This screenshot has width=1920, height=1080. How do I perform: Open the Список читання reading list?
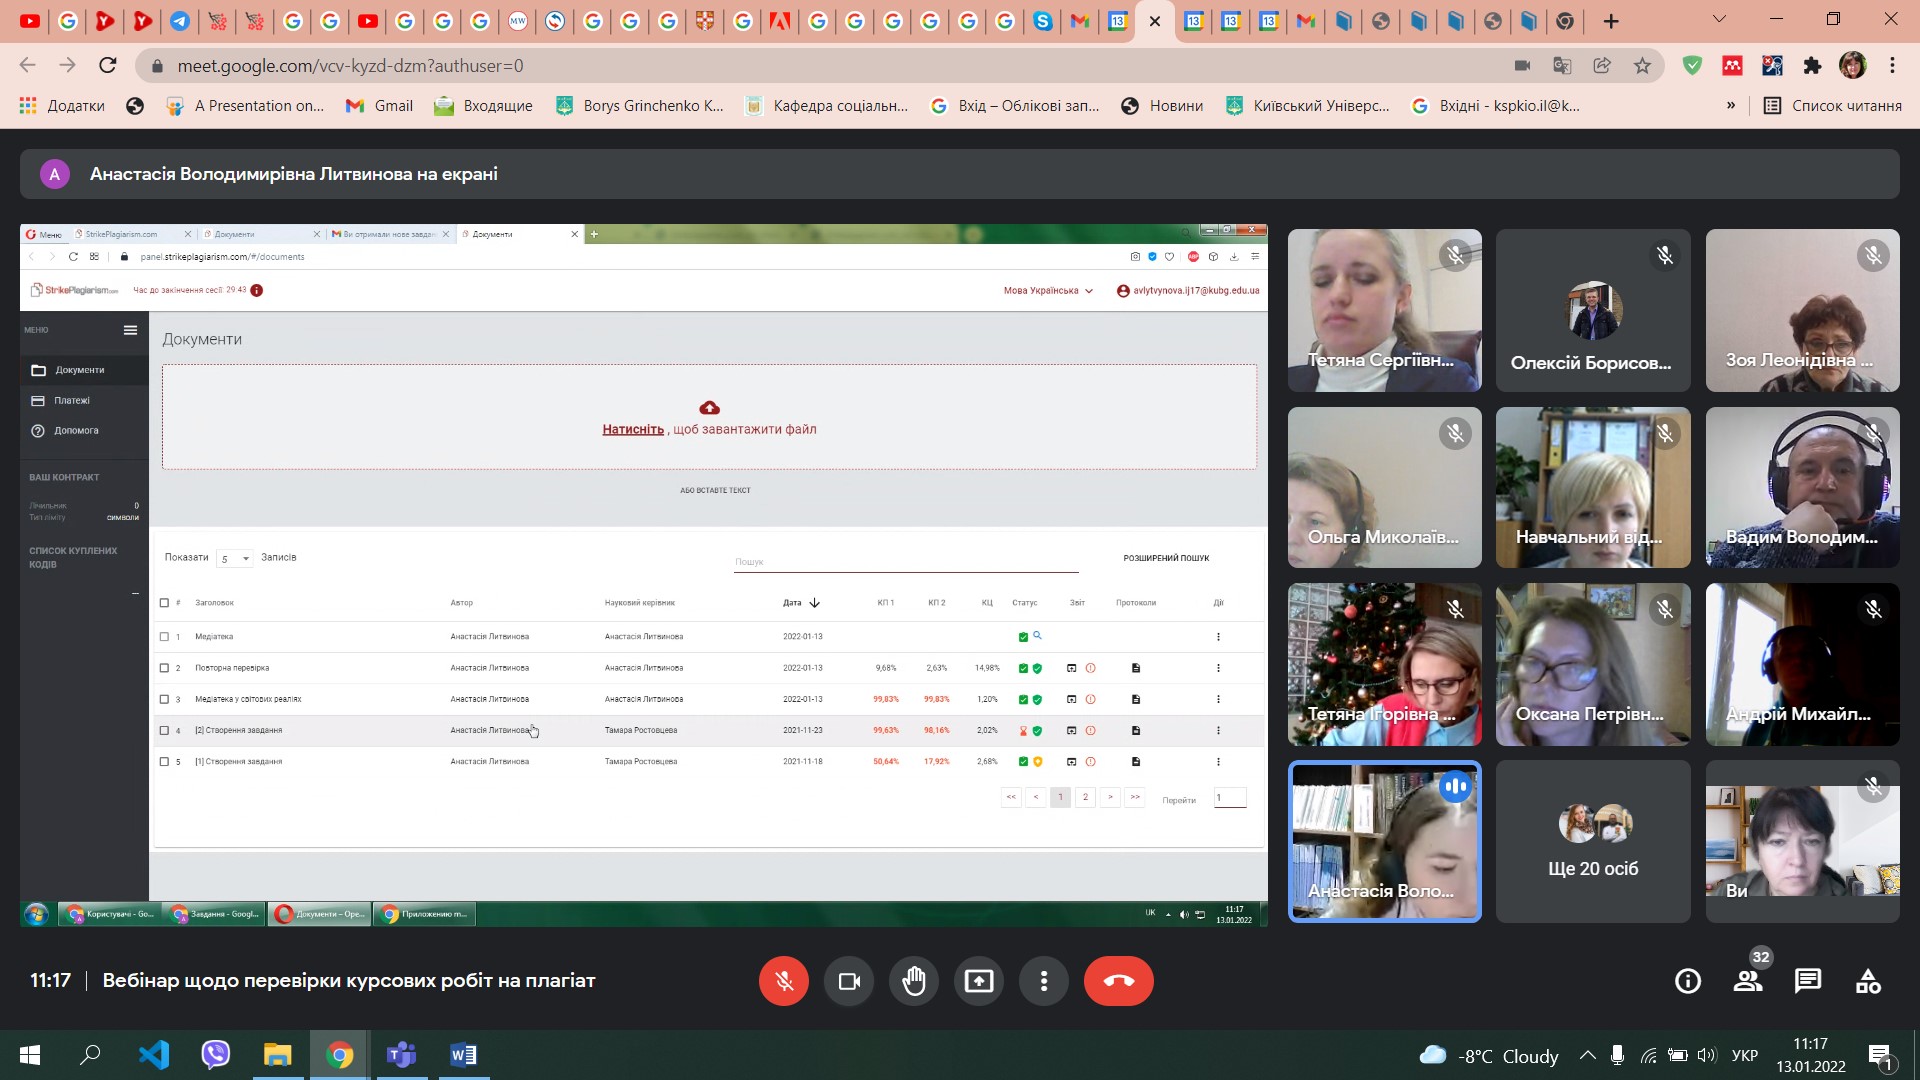click(x=1832, y=106)
